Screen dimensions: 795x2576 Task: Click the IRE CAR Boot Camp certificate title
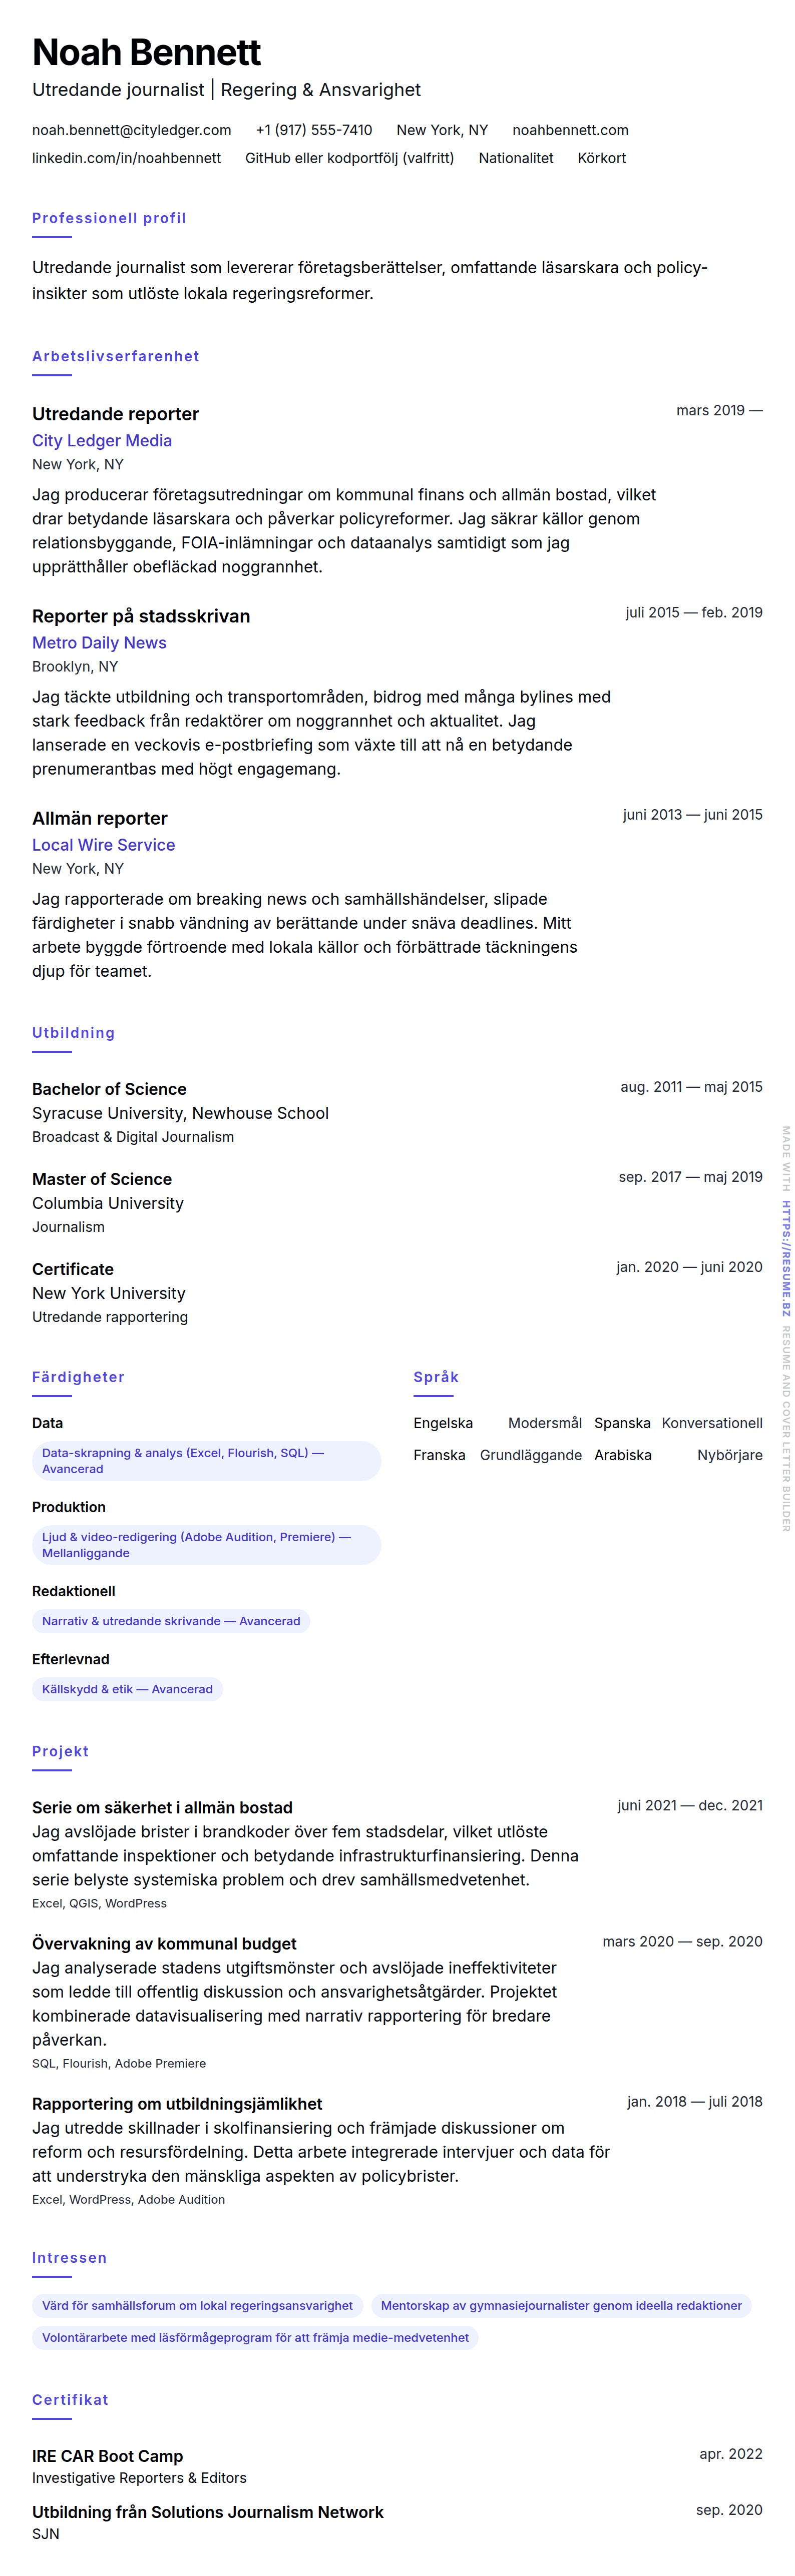(x=107, y=2456)
